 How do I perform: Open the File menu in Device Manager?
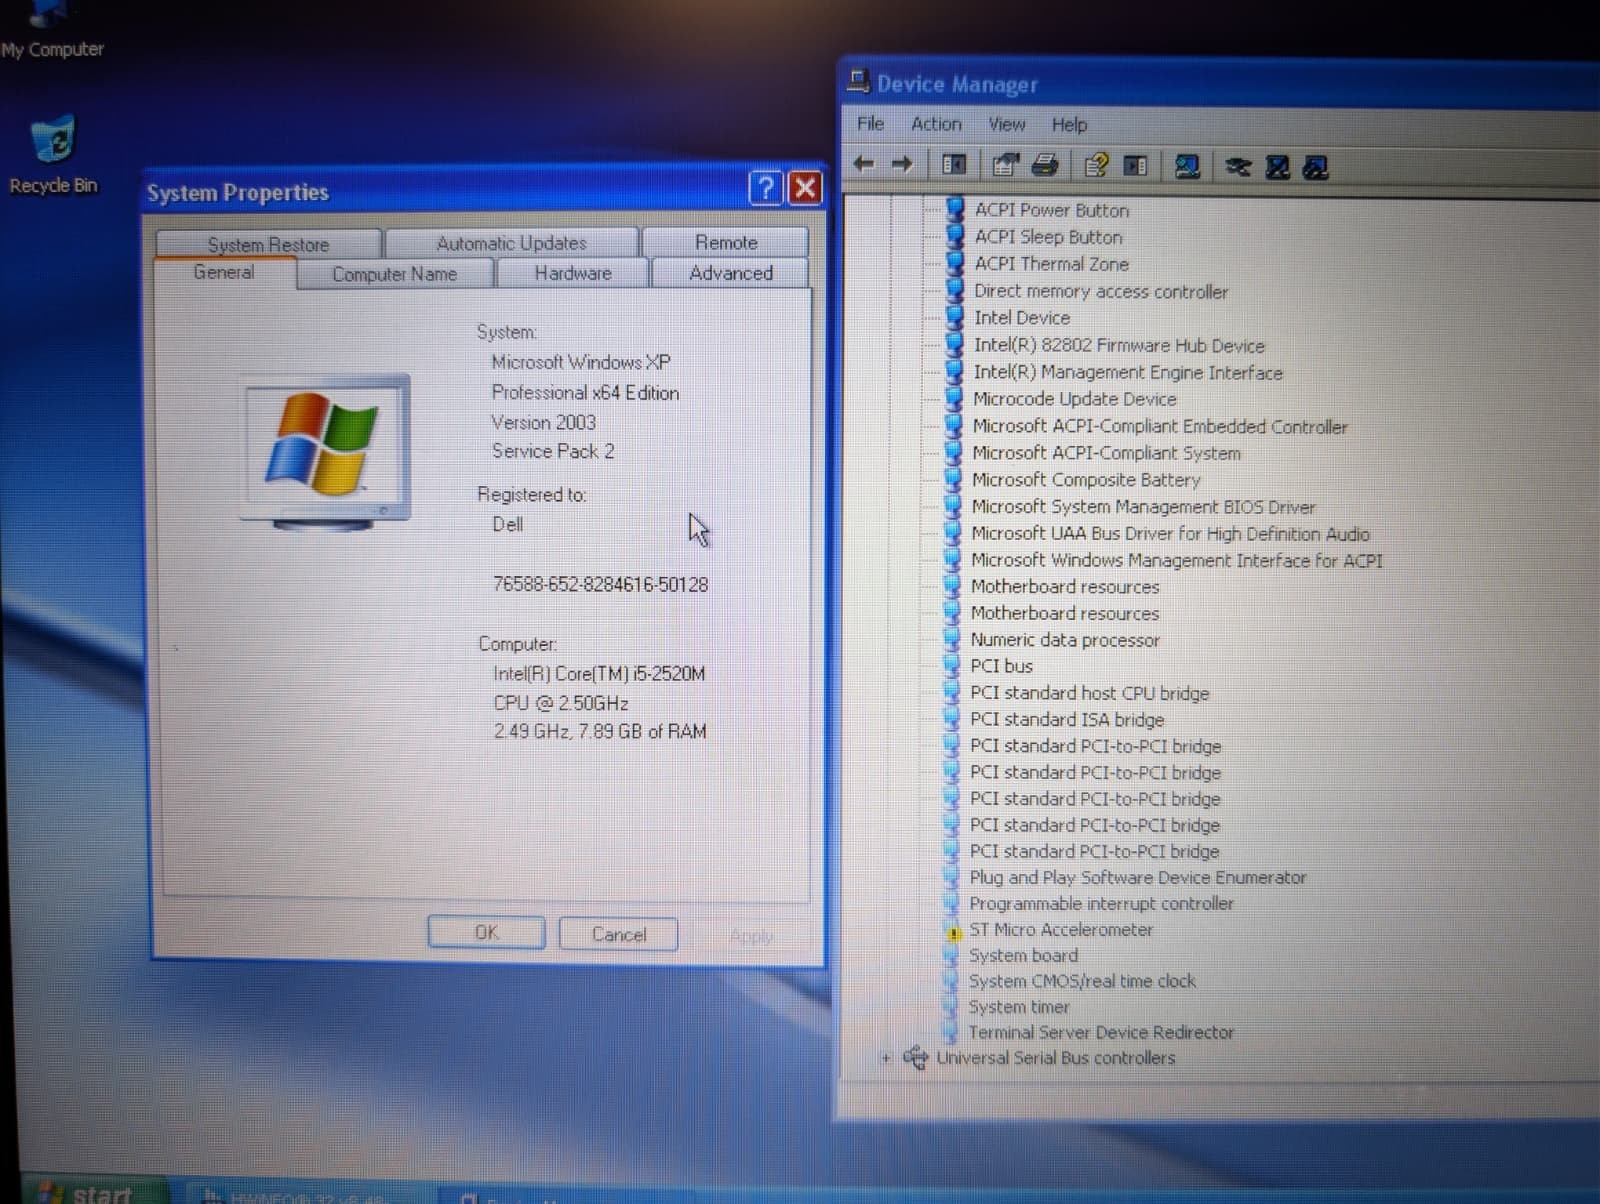click(x=870, y=123)
